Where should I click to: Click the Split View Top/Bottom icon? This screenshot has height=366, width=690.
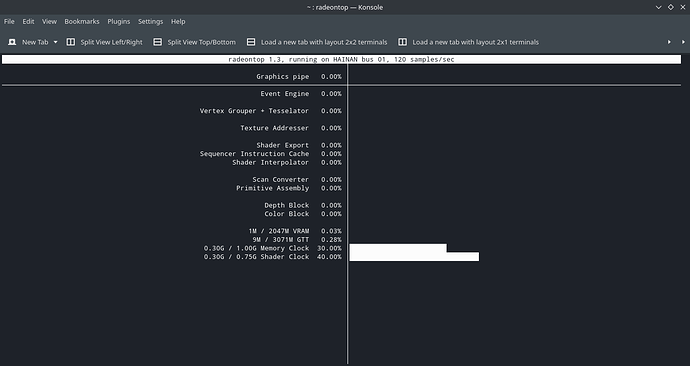[x=158, y=42]
